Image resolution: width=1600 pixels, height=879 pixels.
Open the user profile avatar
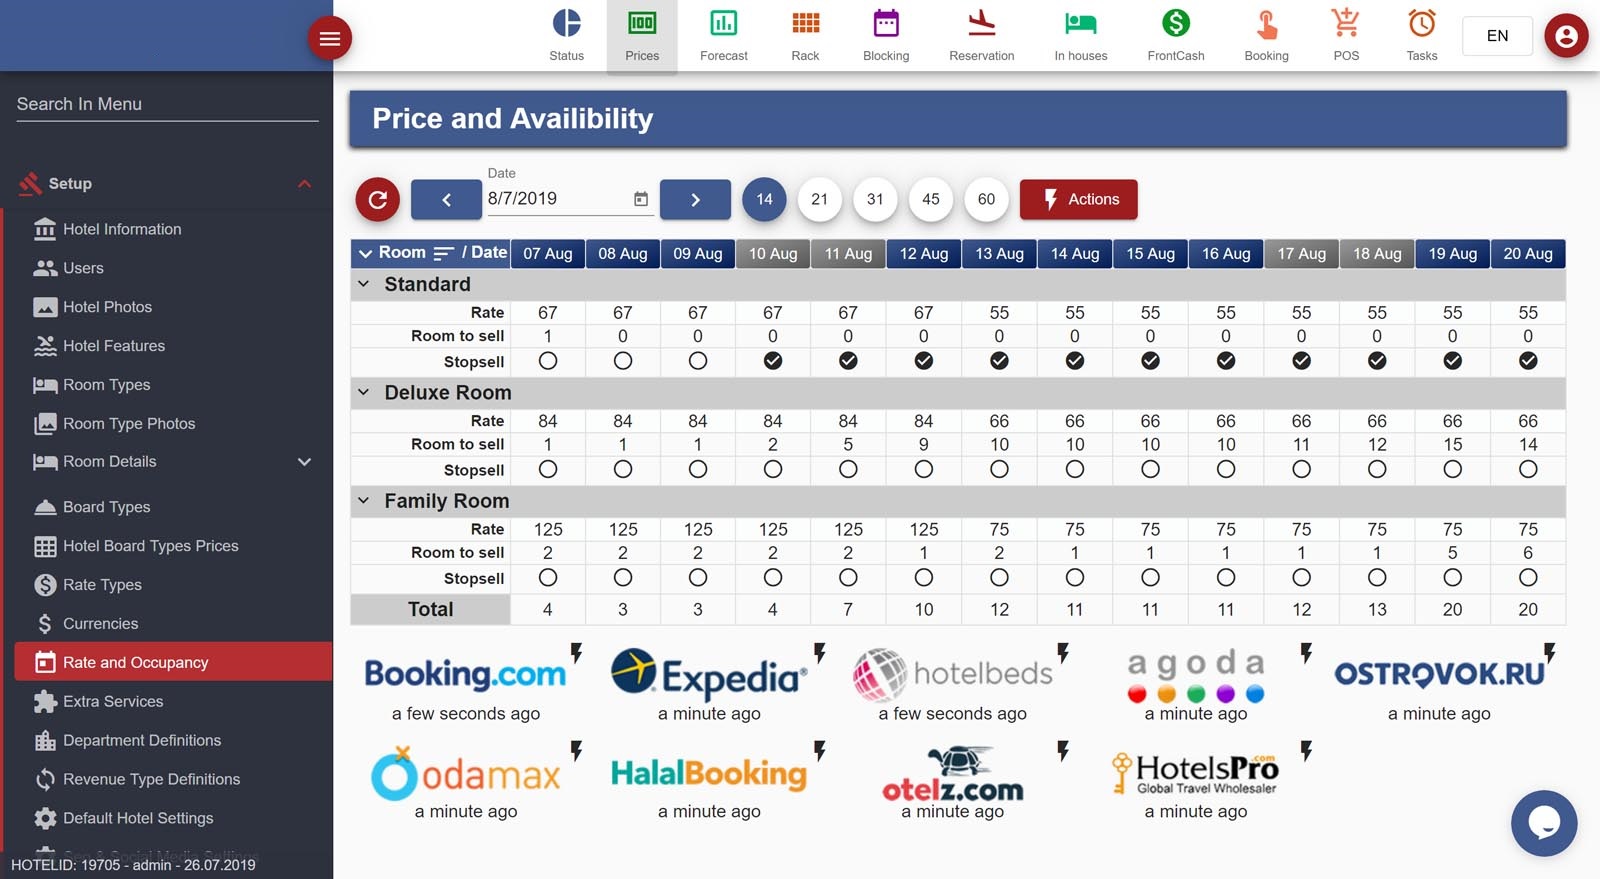coord(1566,36)
